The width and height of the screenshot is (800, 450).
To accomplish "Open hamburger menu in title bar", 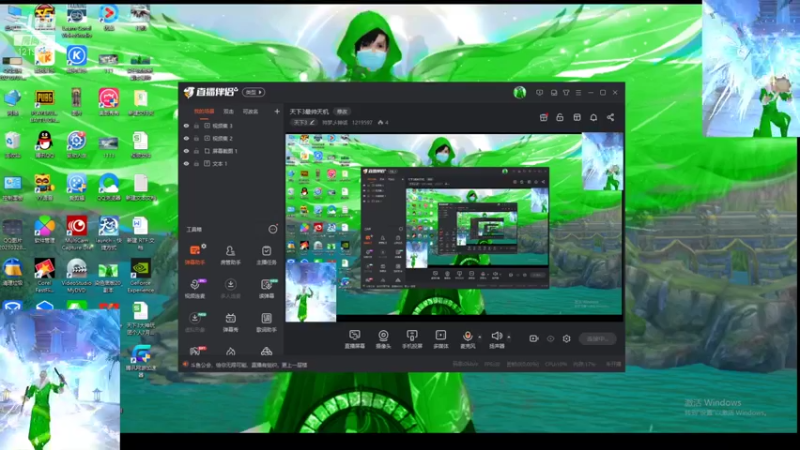I will click(x=578, y=93).
